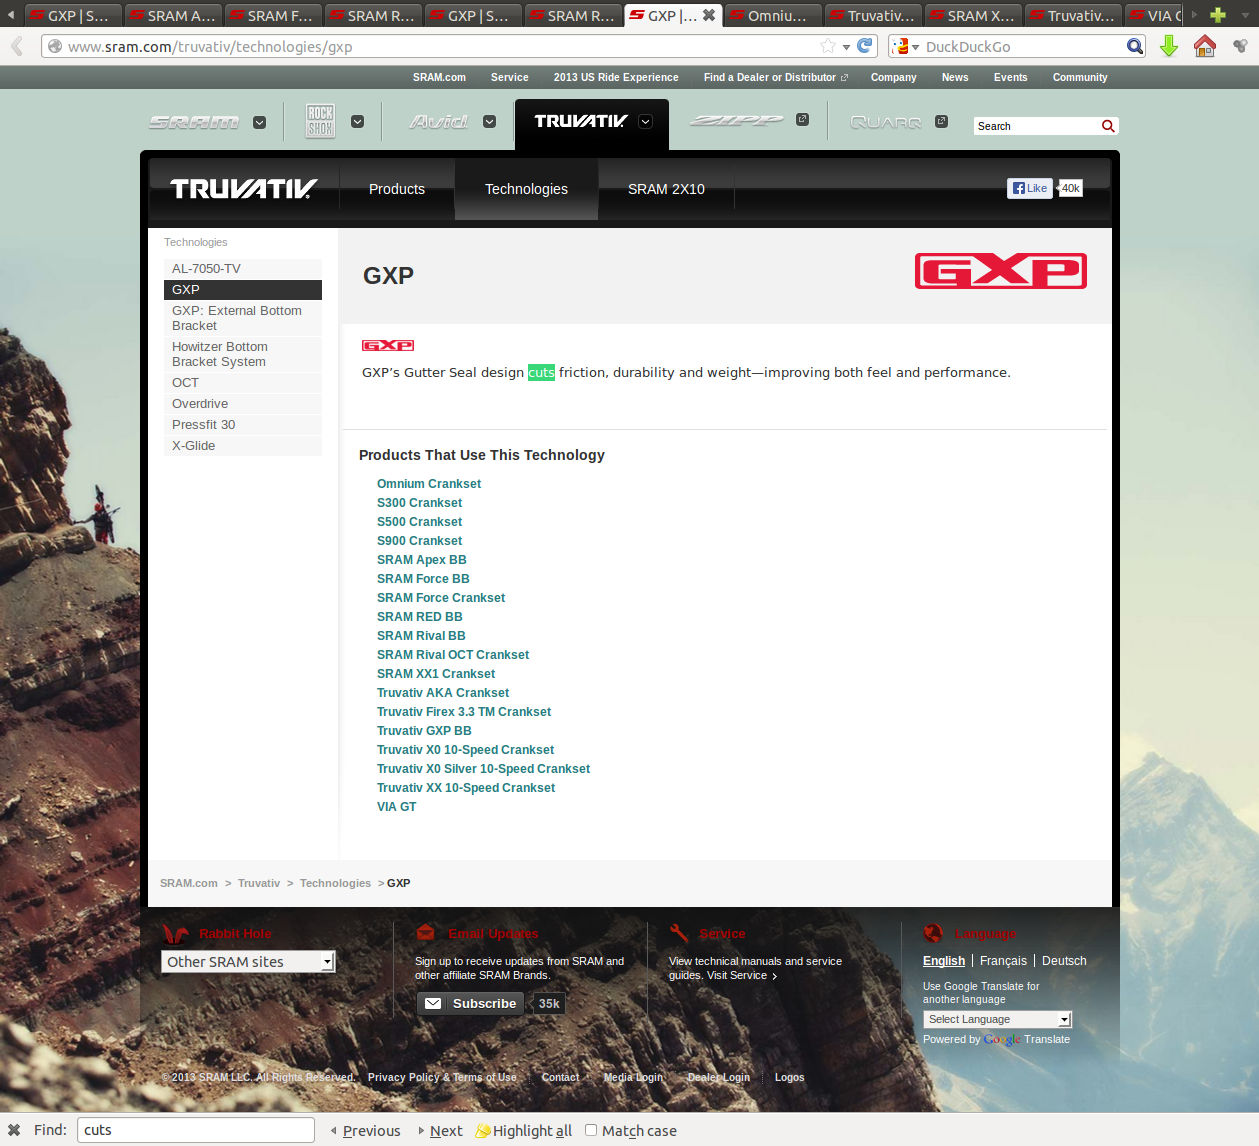
Task: Open the Zipp brand logo link
Action: coord(736,120)
